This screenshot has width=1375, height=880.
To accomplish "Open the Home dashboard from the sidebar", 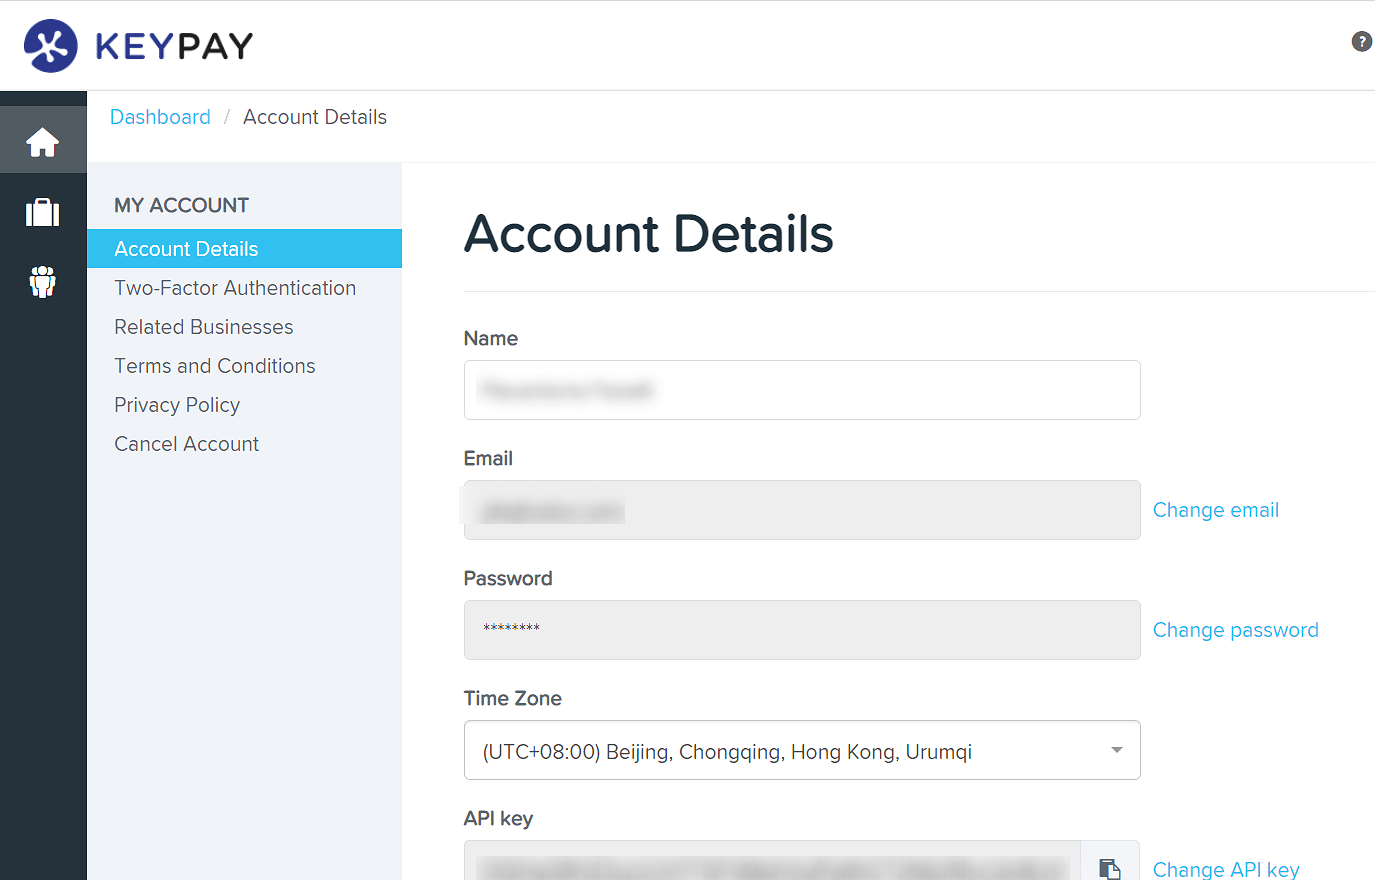I will tap(43, 141).
